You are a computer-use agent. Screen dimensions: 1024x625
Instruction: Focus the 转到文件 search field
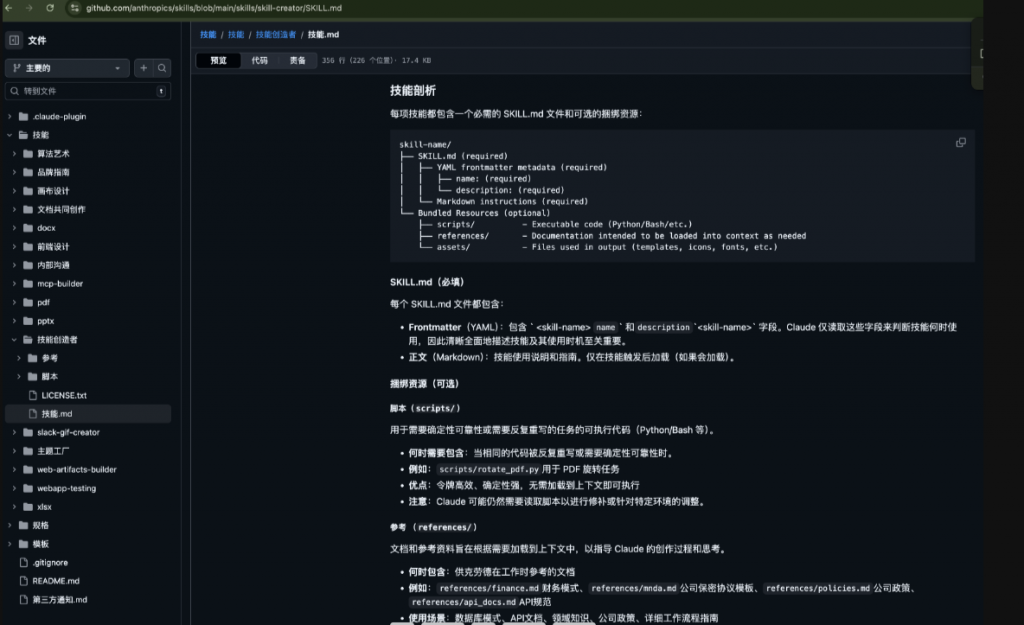pos(88,91)
